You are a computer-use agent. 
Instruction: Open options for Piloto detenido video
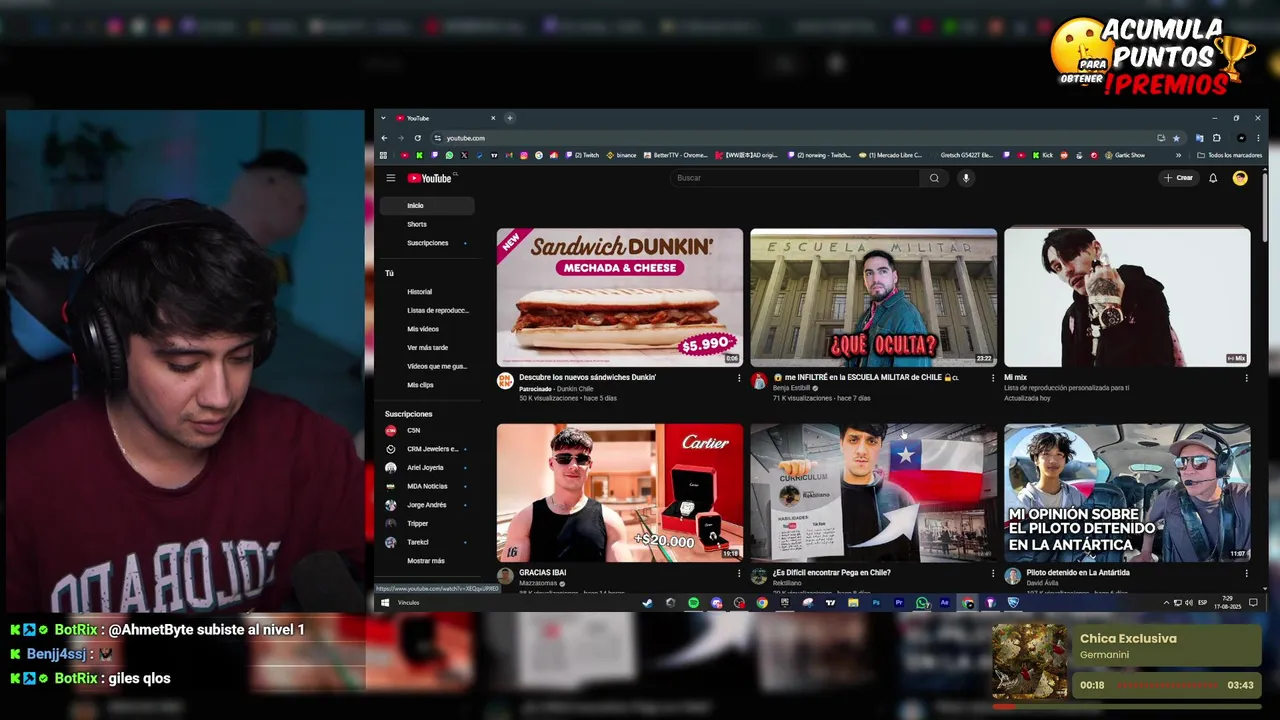coord(1246,573)
